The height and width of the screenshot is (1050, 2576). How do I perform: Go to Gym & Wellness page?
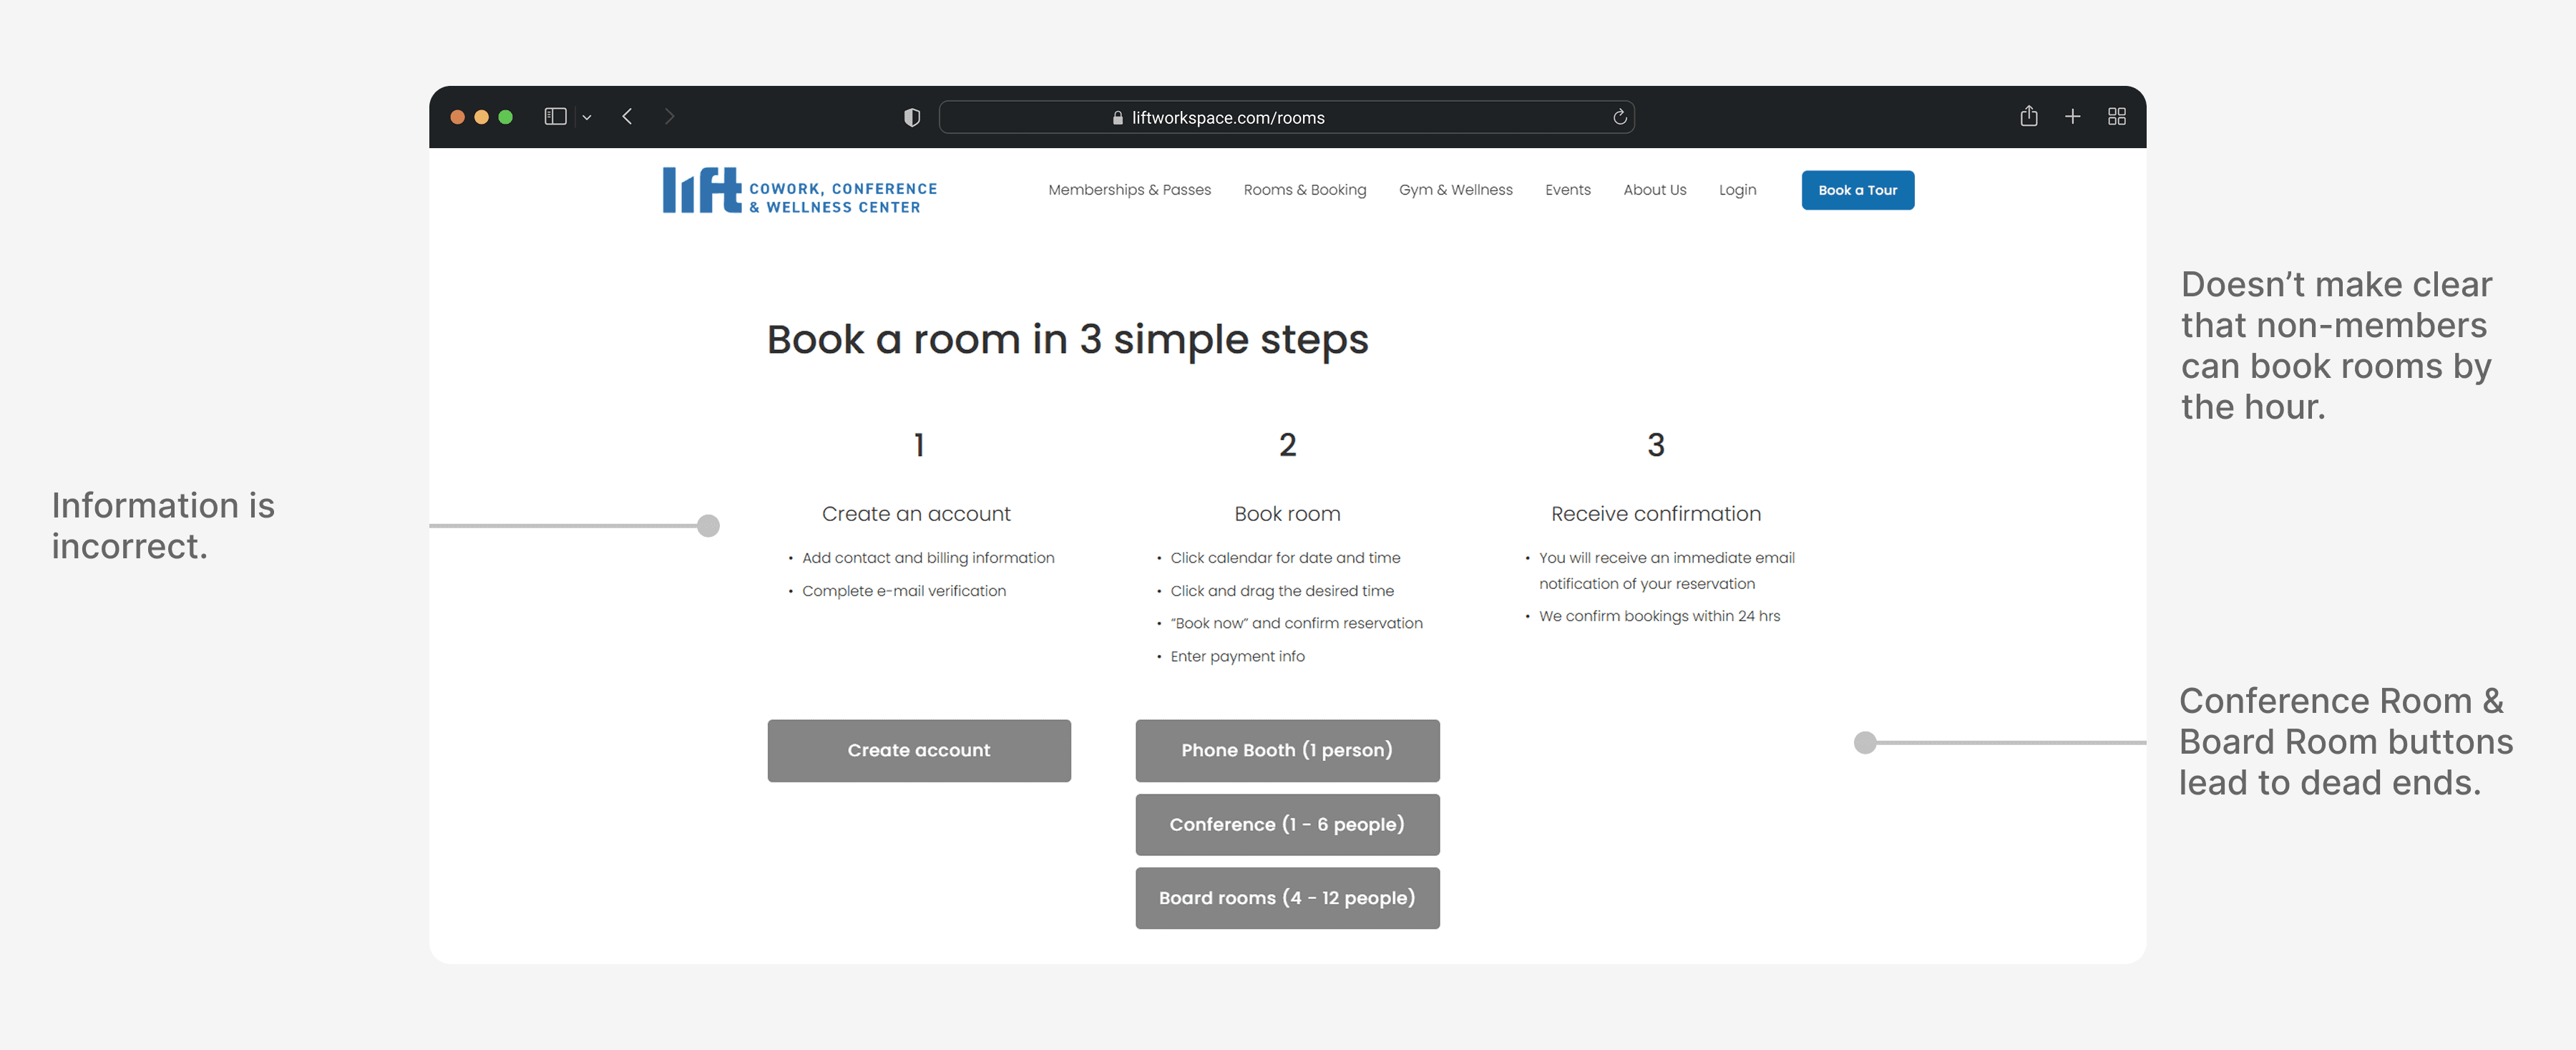tap(1455, 190)
